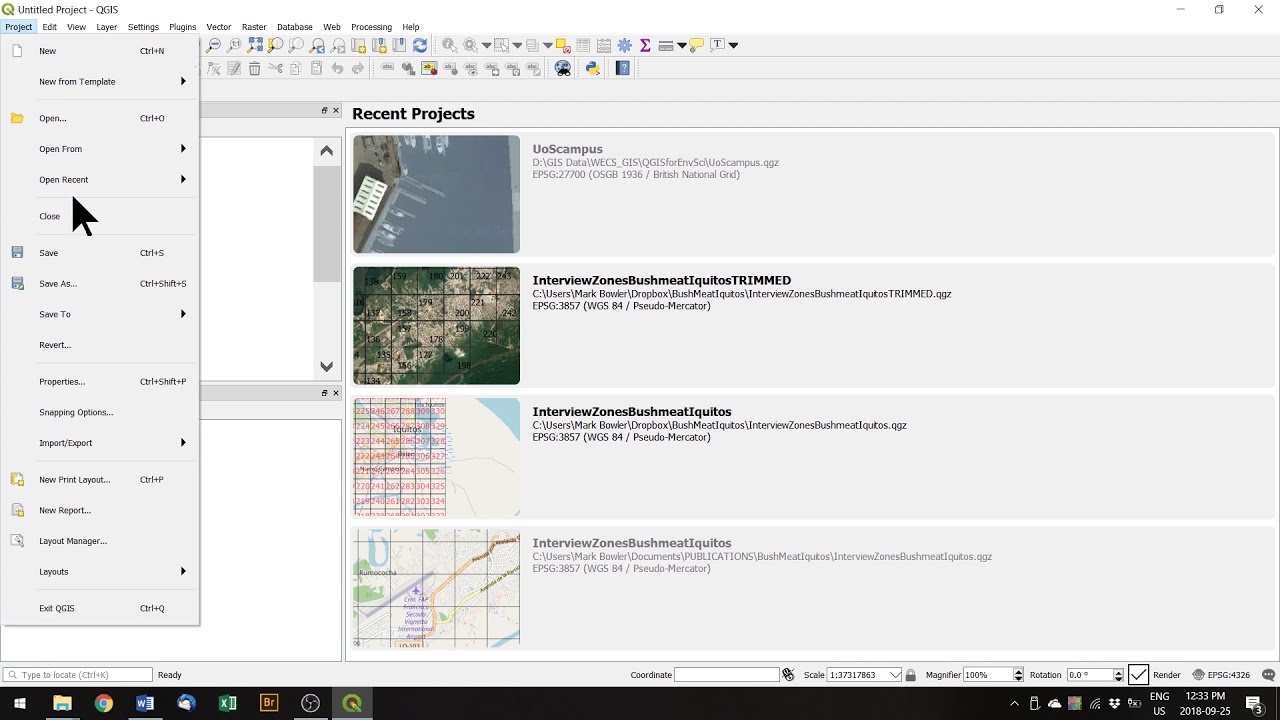
Task: Click the Windows Start button
Action: click(19, 703)
